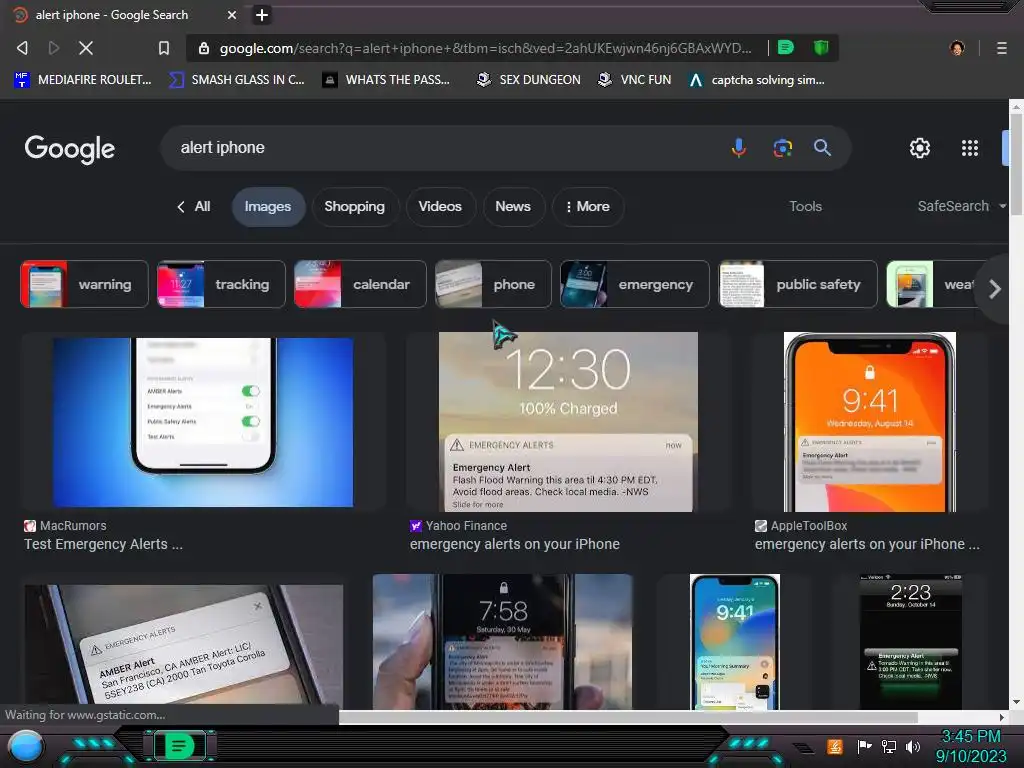1024x768 pixels.
Task: Filter images by phone chip
Action: (494, 284)
